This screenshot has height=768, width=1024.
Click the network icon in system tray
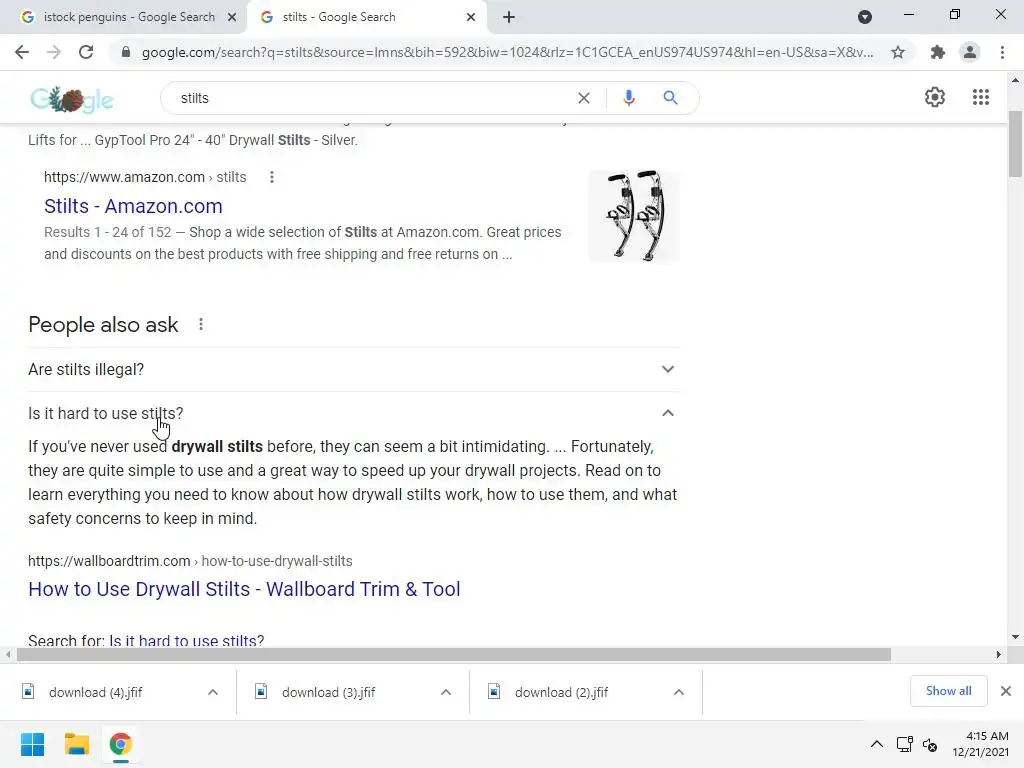tap(904, 744)
